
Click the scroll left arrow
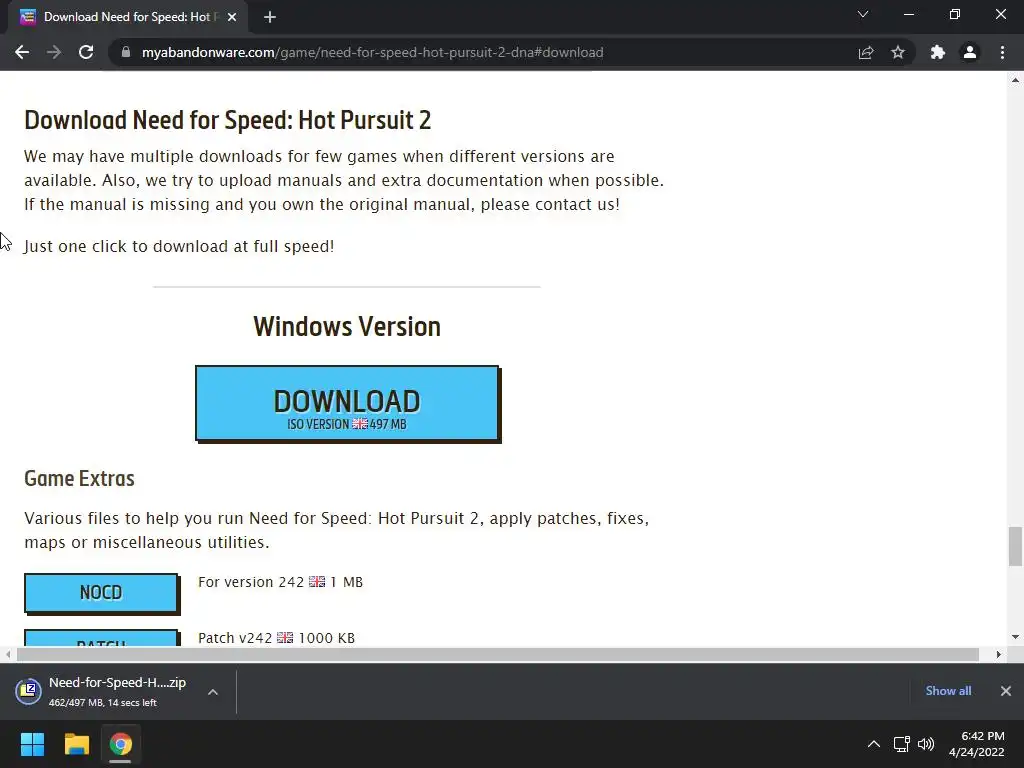(8, 654)
